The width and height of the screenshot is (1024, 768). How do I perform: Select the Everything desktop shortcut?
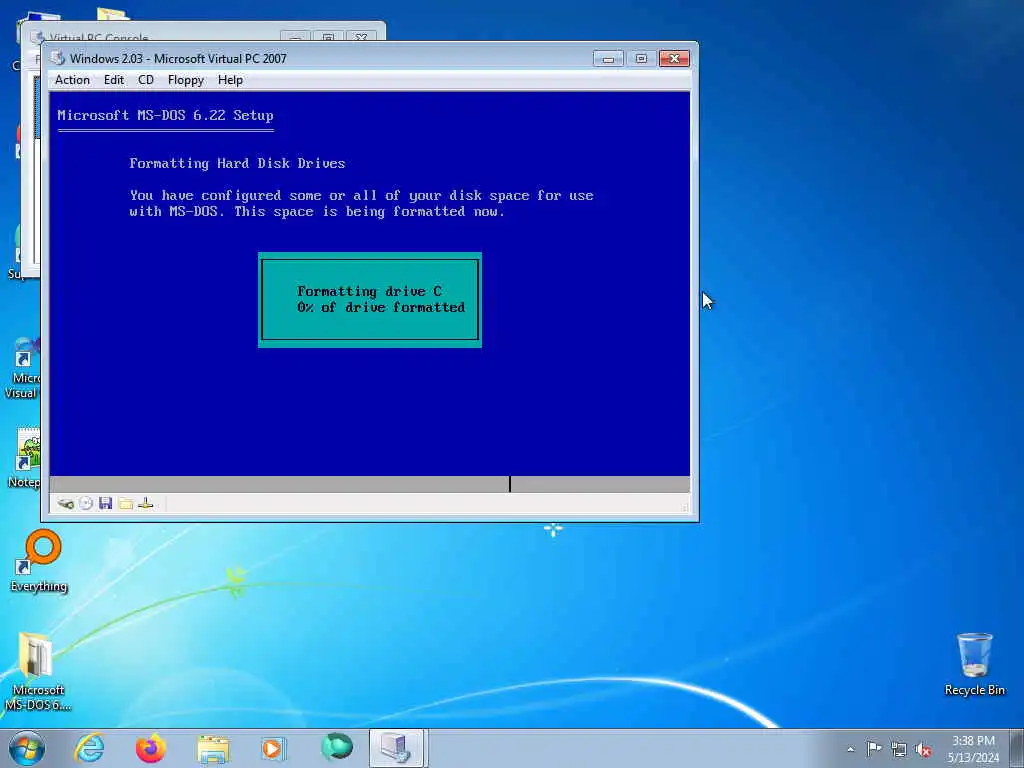coord(39,562)
